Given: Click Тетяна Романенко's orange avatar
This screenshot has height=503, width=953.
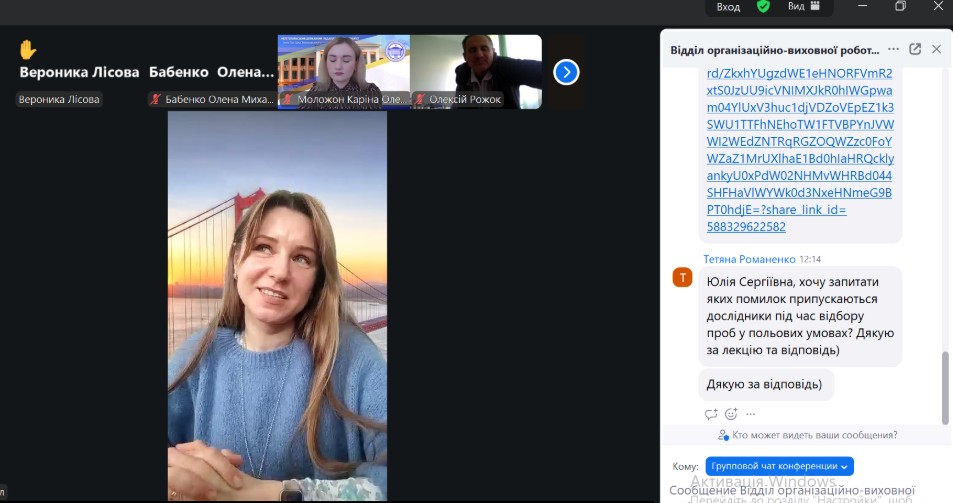Looking at the screenshot, I should coord(682,277).
